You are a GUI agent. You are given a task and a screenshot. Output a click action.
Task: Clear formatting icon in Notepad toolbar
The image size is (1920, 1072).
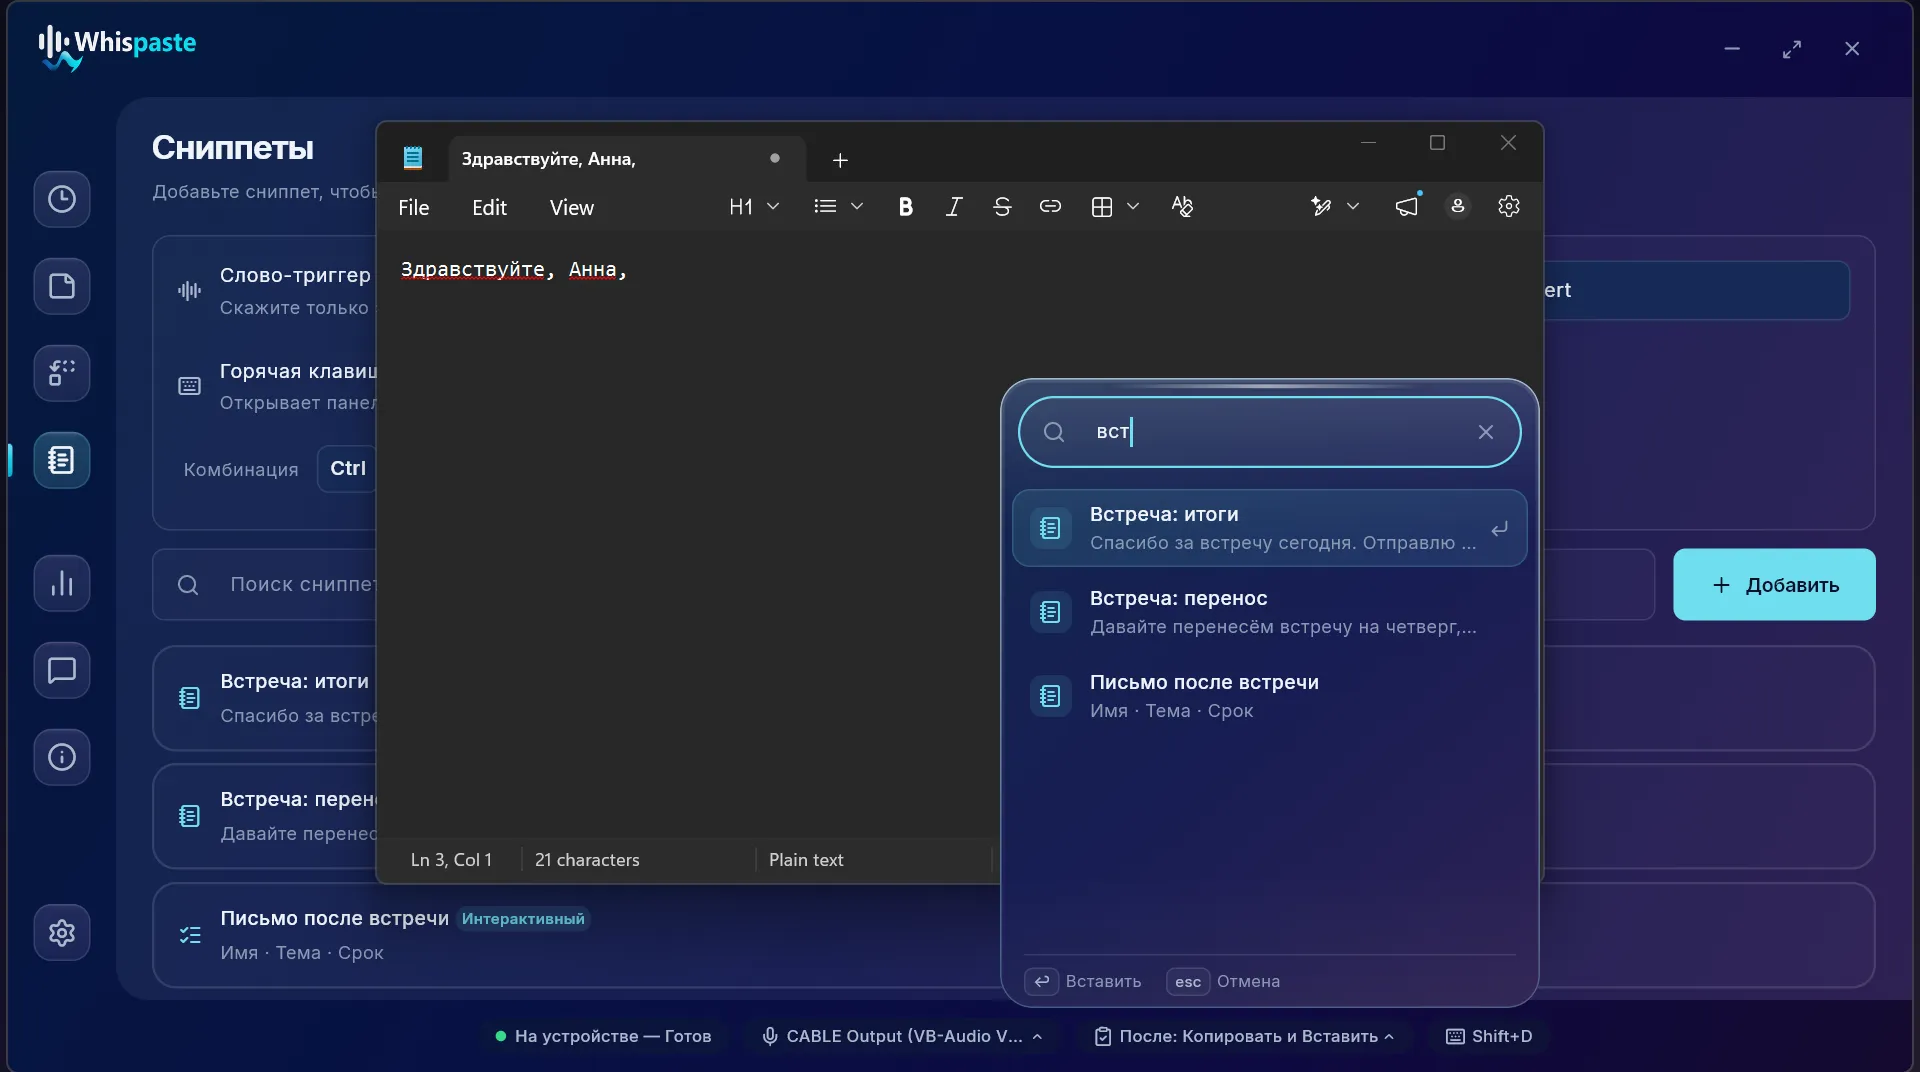1182,207
